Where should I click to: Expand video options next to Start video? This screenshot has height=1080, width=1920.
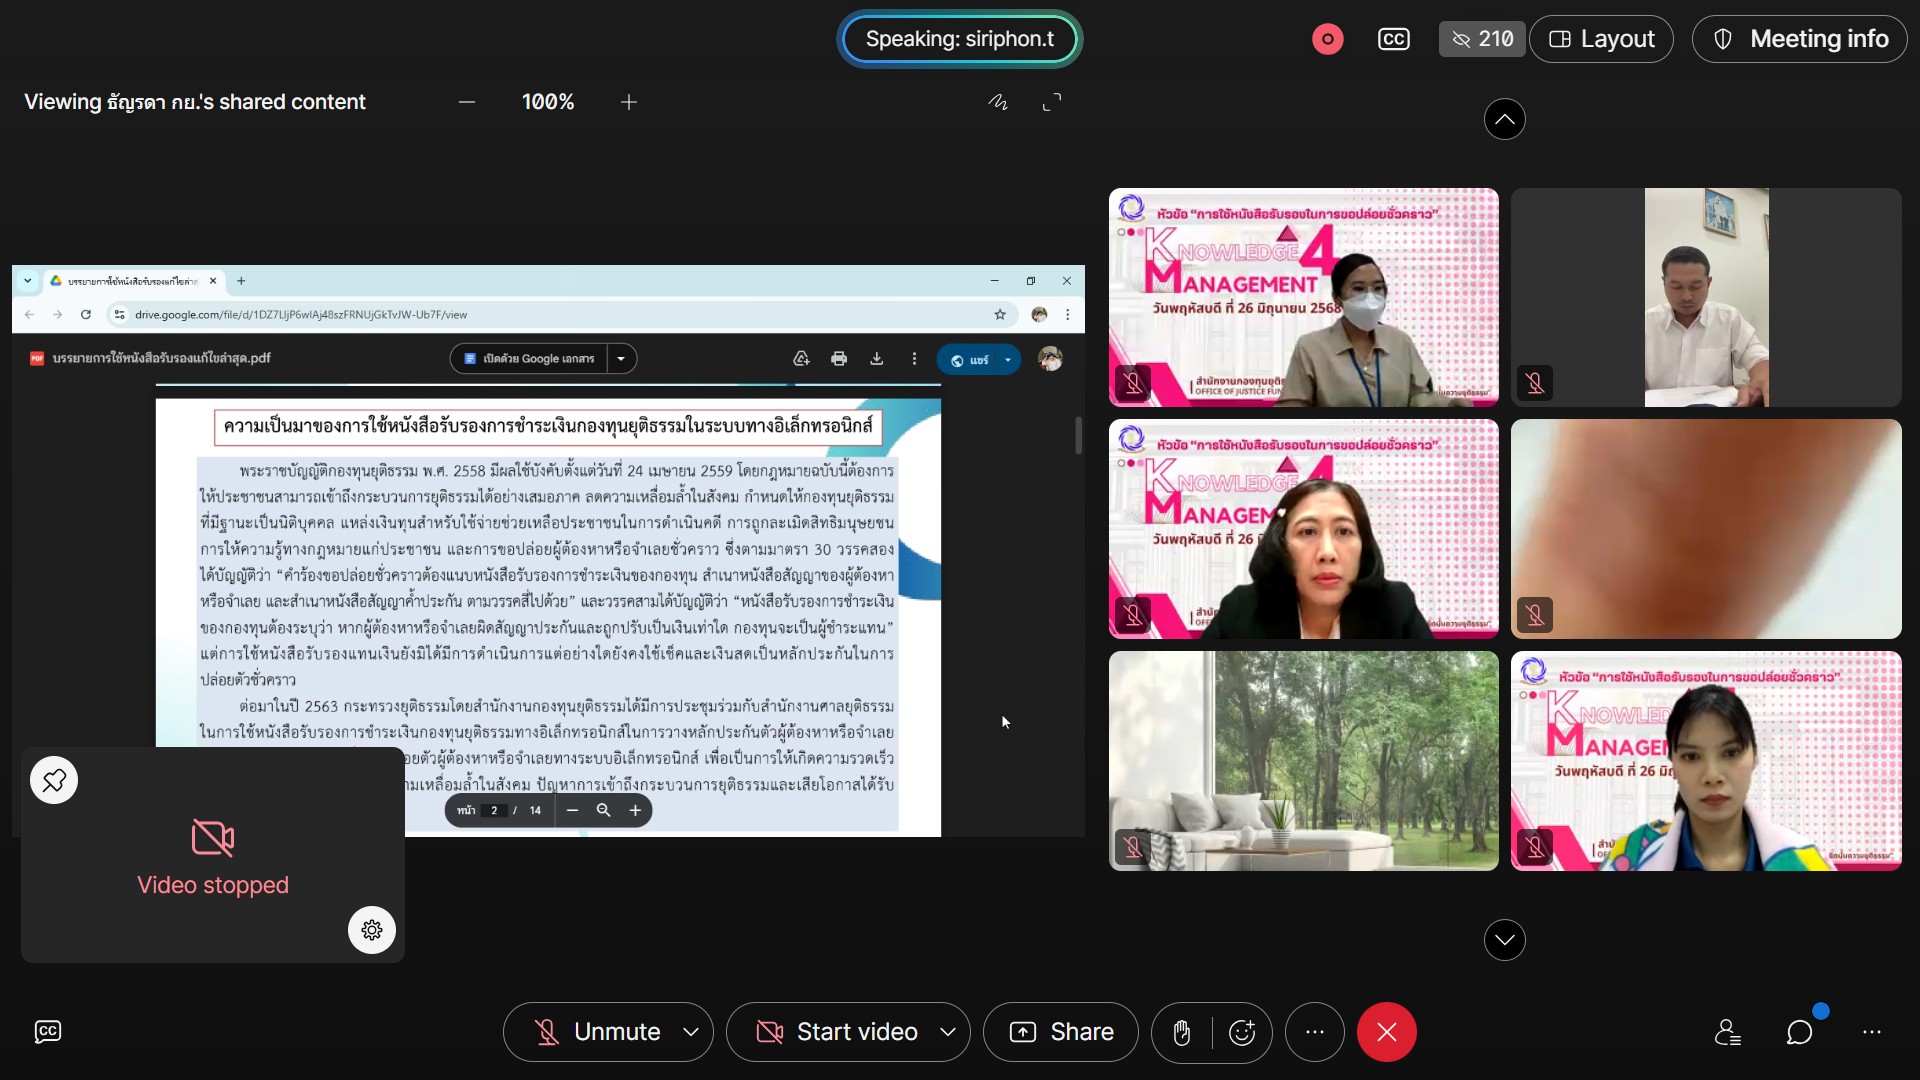[x=948, y=1032]
